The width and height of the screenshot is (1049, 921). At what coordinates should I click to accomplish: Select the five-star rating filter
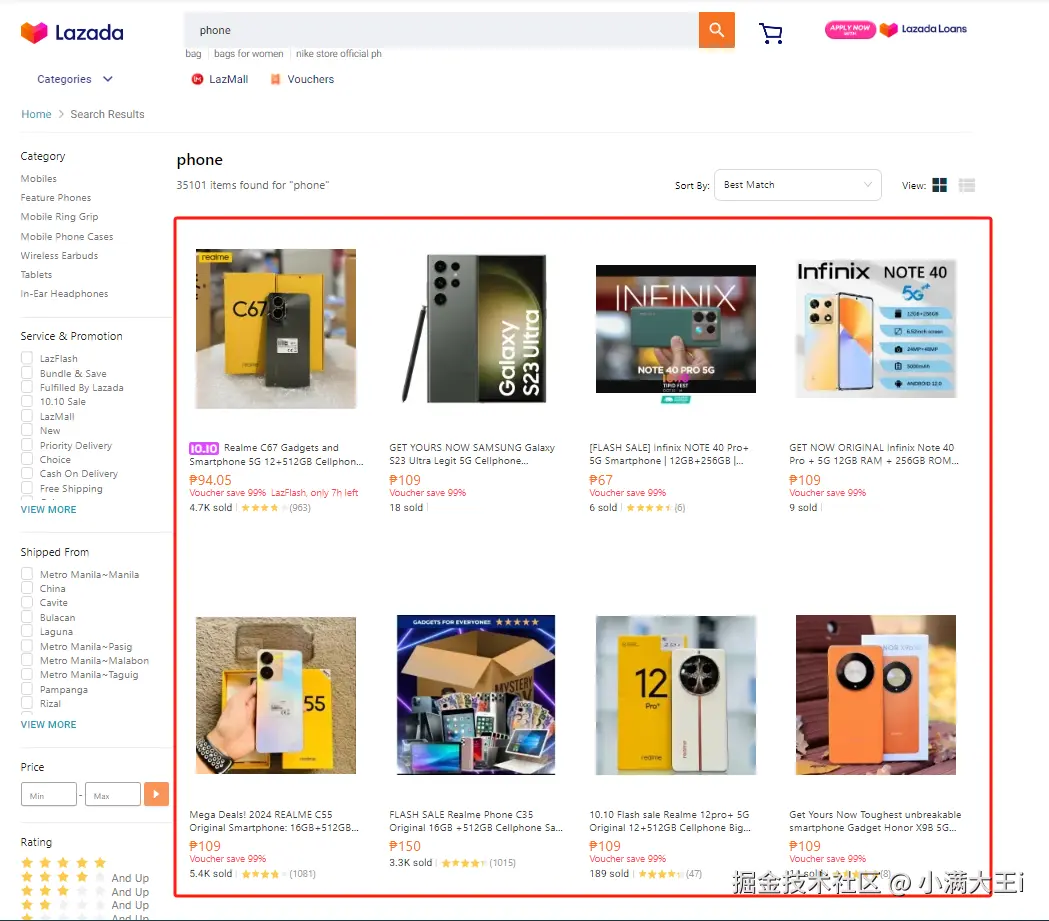tap(64, 863)
